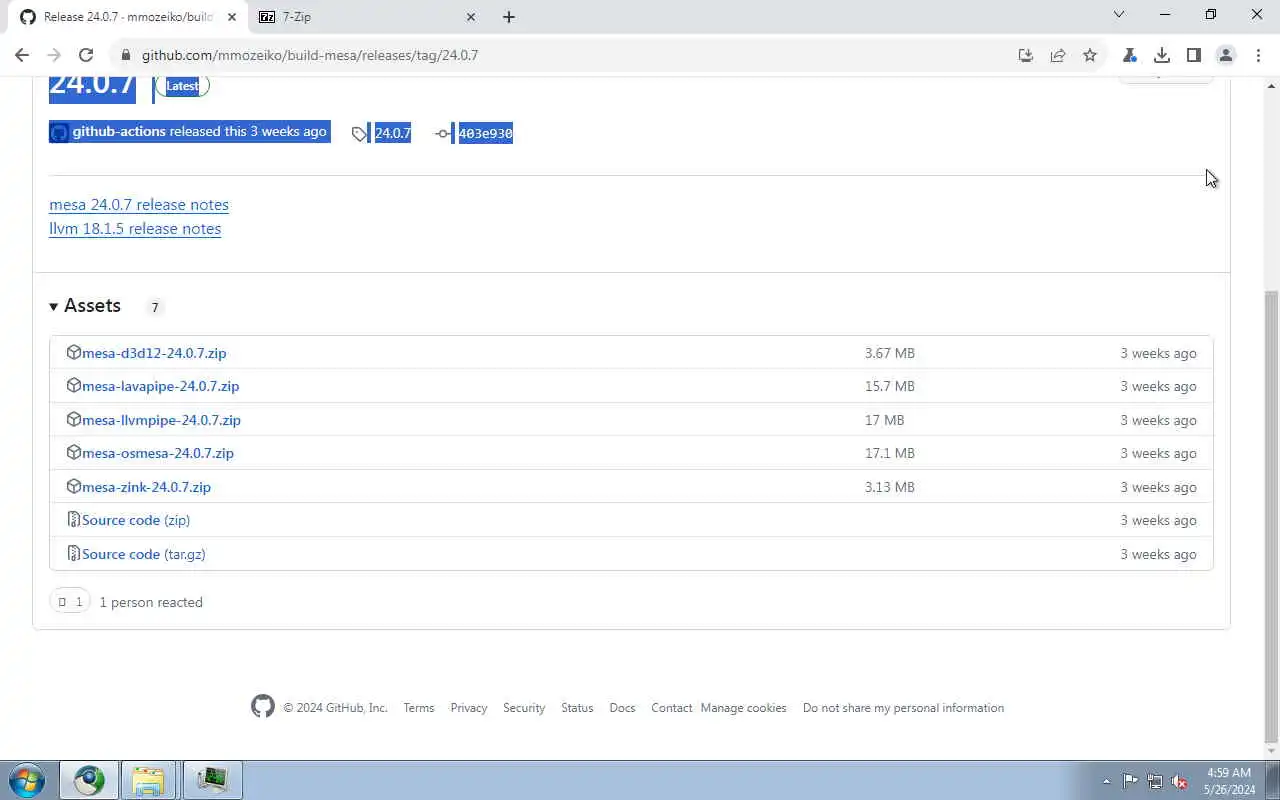Download mesa-d3d12-24.0.7.zip
Viewport: 1280px width, 800px height.
(x=154, y=353)
